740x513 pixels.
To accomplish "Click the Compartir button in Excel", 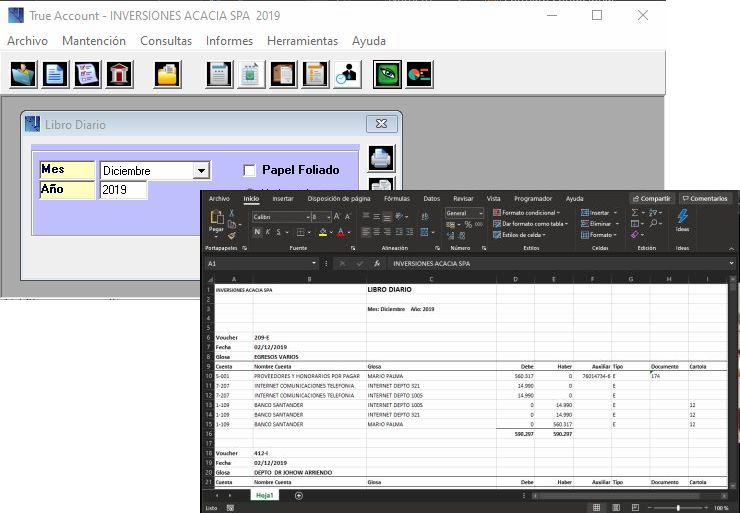I will pos(652,199).
